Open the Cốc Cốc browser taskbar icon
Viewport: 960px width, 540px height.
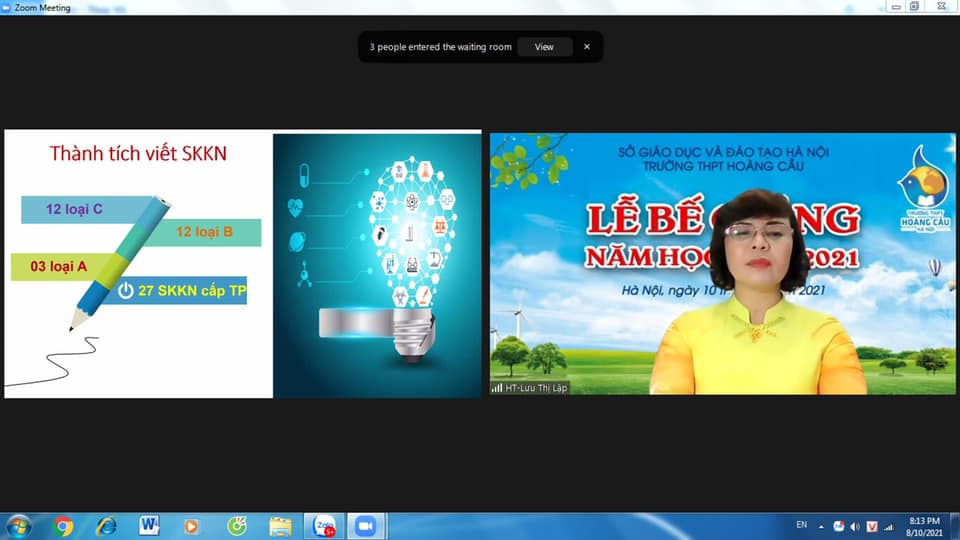pyautogui.click(x=236, y=526)
